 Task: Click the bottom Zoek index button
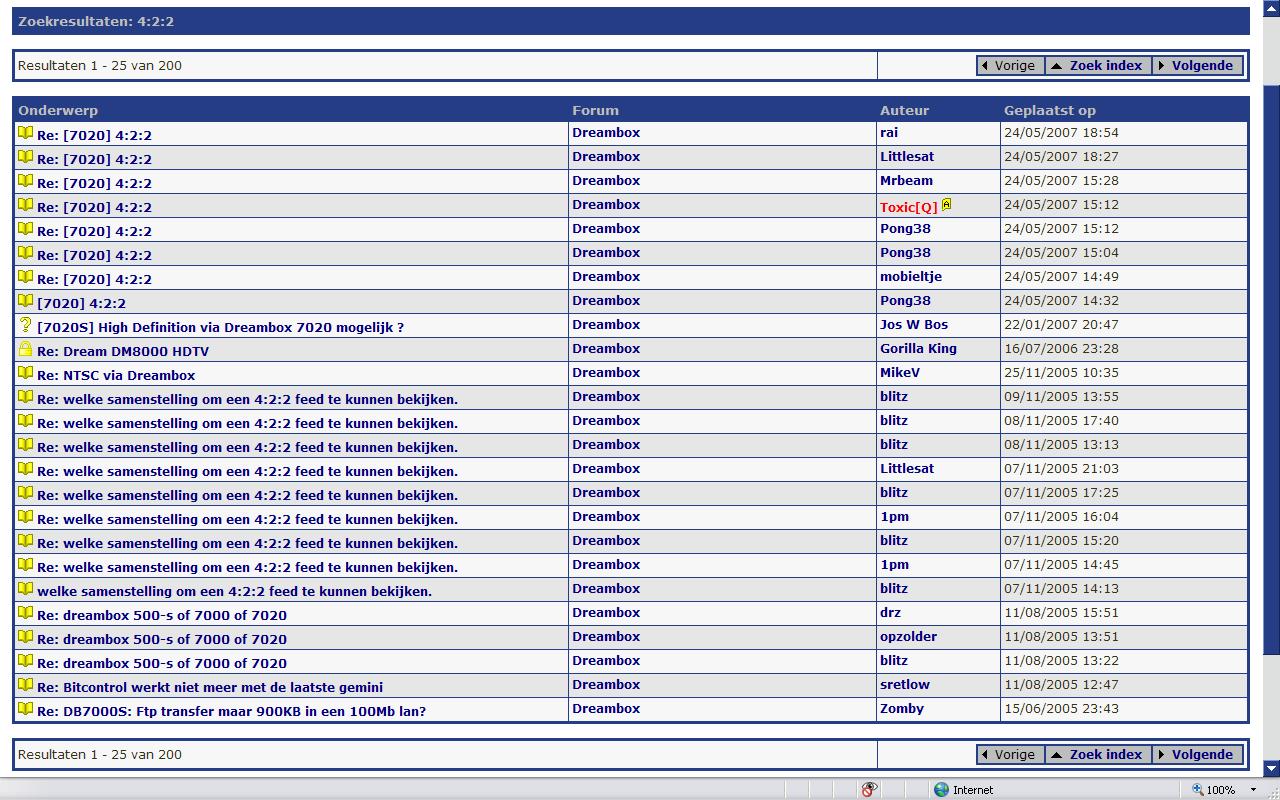point(1098,755)
